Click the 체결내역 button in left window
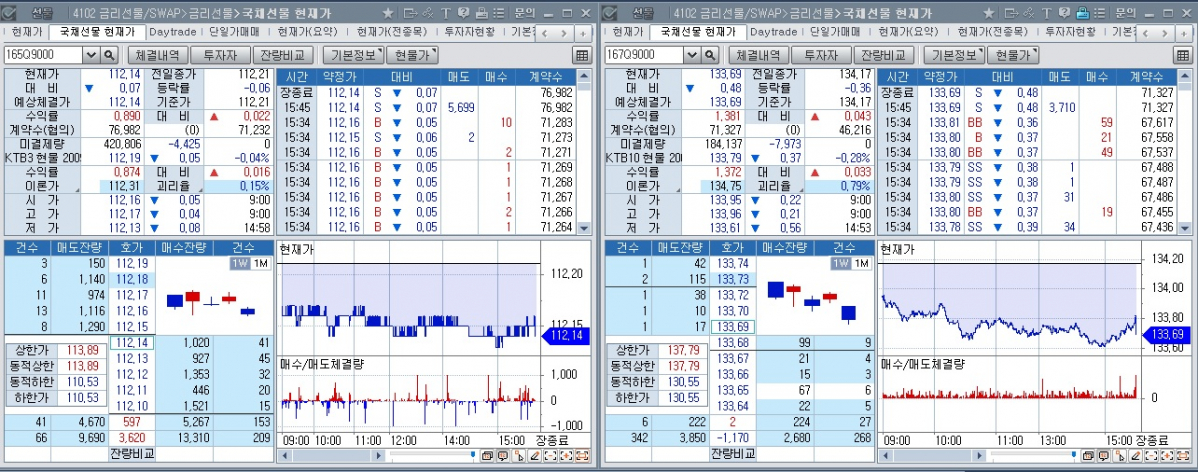This screenshot has width=1198, height=472. (157, 55)
